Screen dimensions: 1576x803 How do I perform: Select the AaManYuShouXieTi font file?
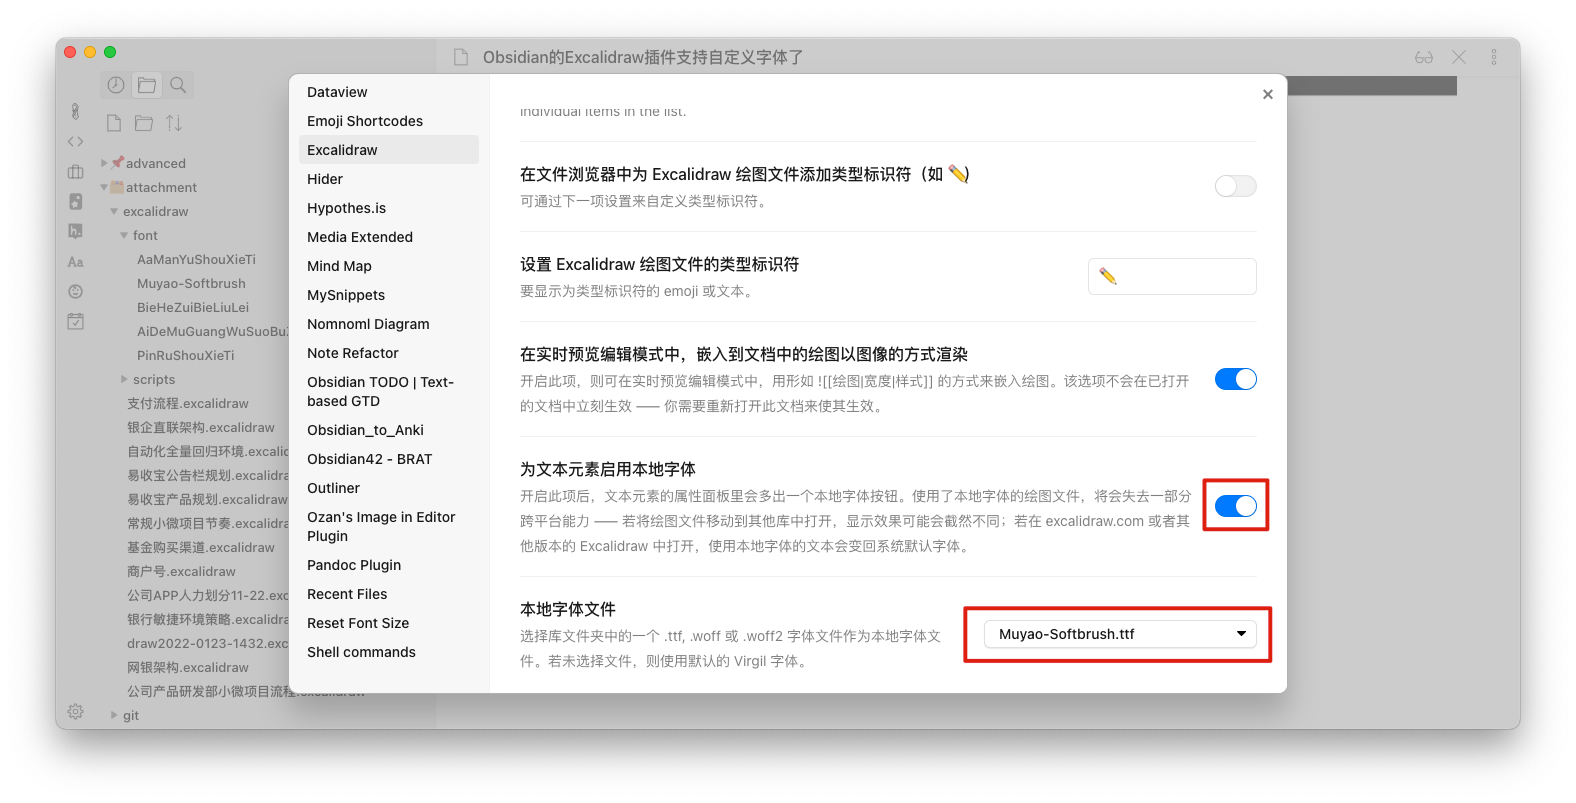click(196, 260)
